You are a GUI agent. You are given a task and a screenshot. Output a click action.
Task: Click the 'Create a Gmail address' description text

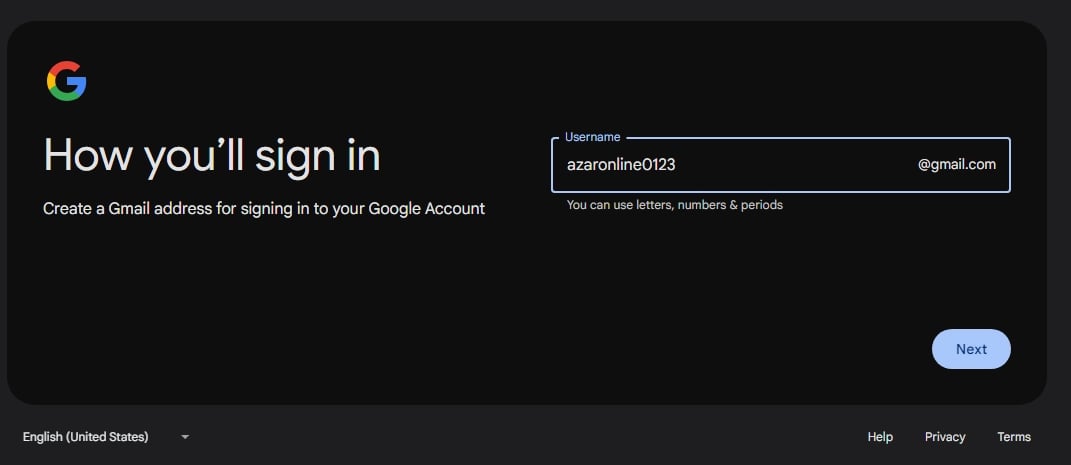pyautogui.click(x=264, y=208)
